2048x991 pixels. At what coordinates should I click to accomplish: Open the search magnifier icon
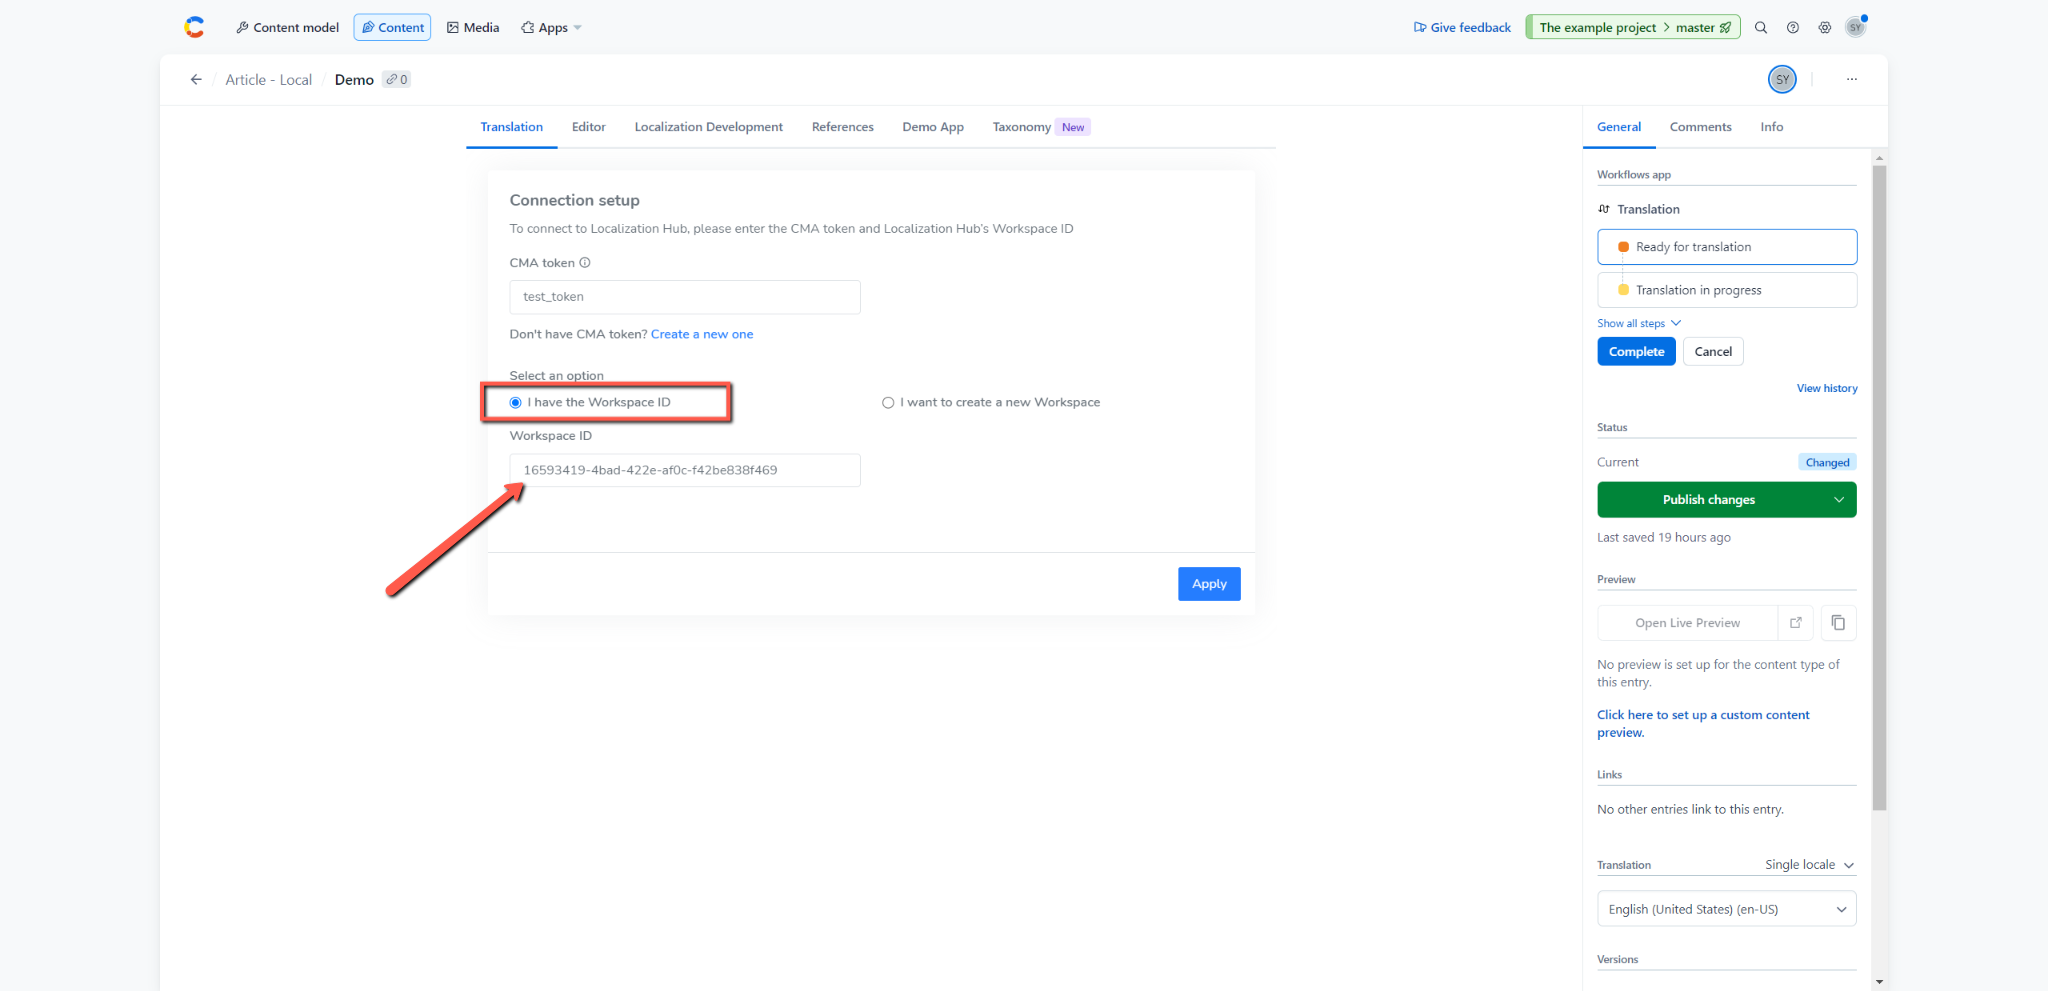click(1761, 27)
